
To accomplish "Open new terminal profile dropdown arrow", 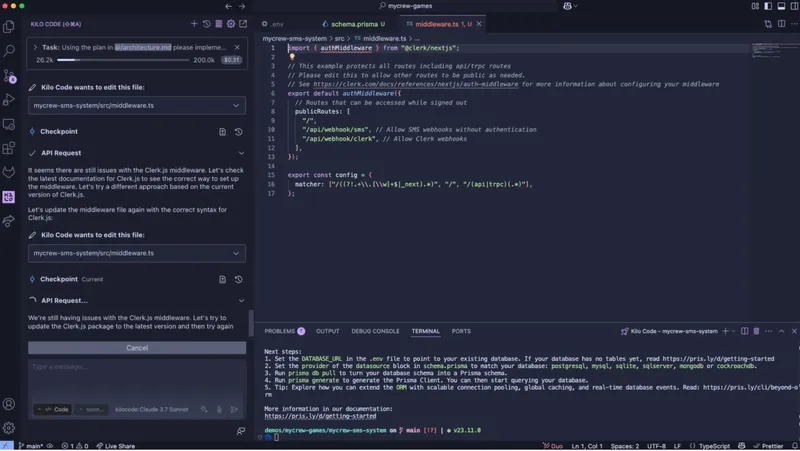I will pos(734,331).
